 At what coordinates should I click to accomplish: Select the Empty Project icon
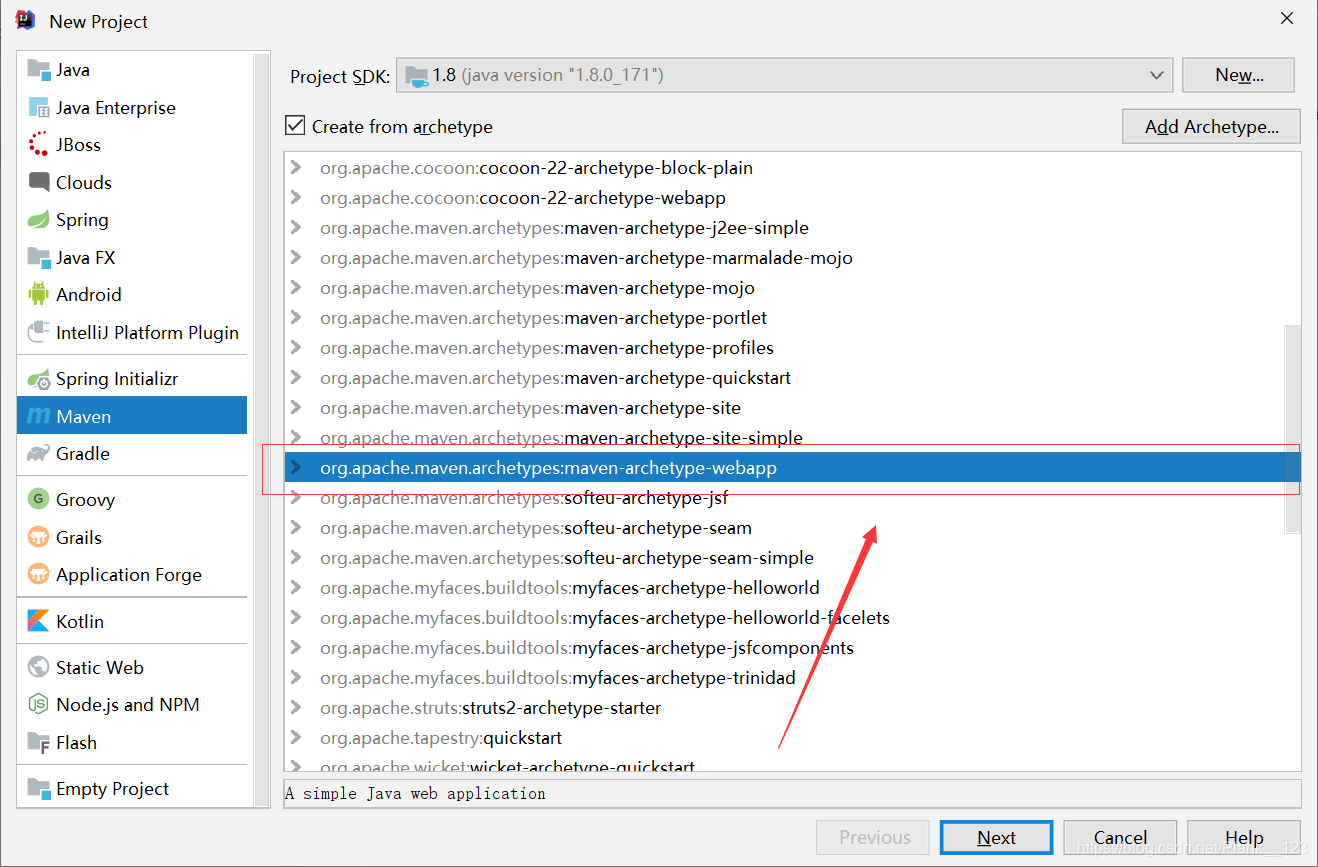click(x=39, y=788)
